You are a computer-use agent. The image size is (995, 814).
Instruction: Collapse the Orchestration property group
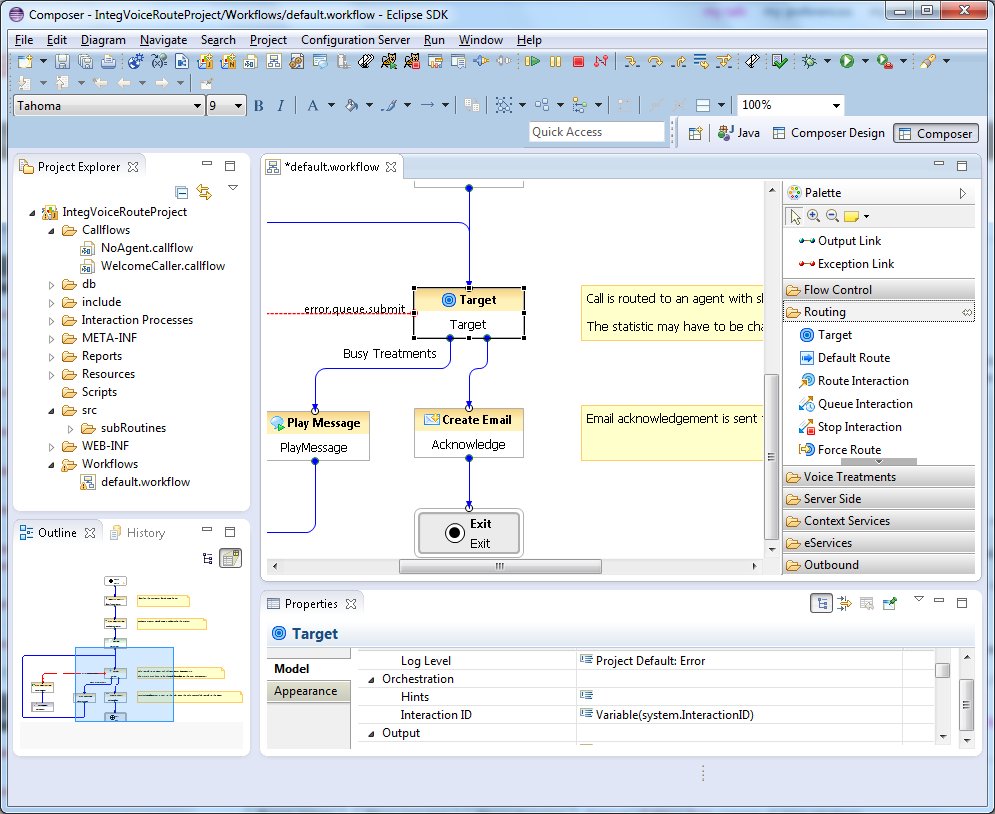(x=372, y=679)
